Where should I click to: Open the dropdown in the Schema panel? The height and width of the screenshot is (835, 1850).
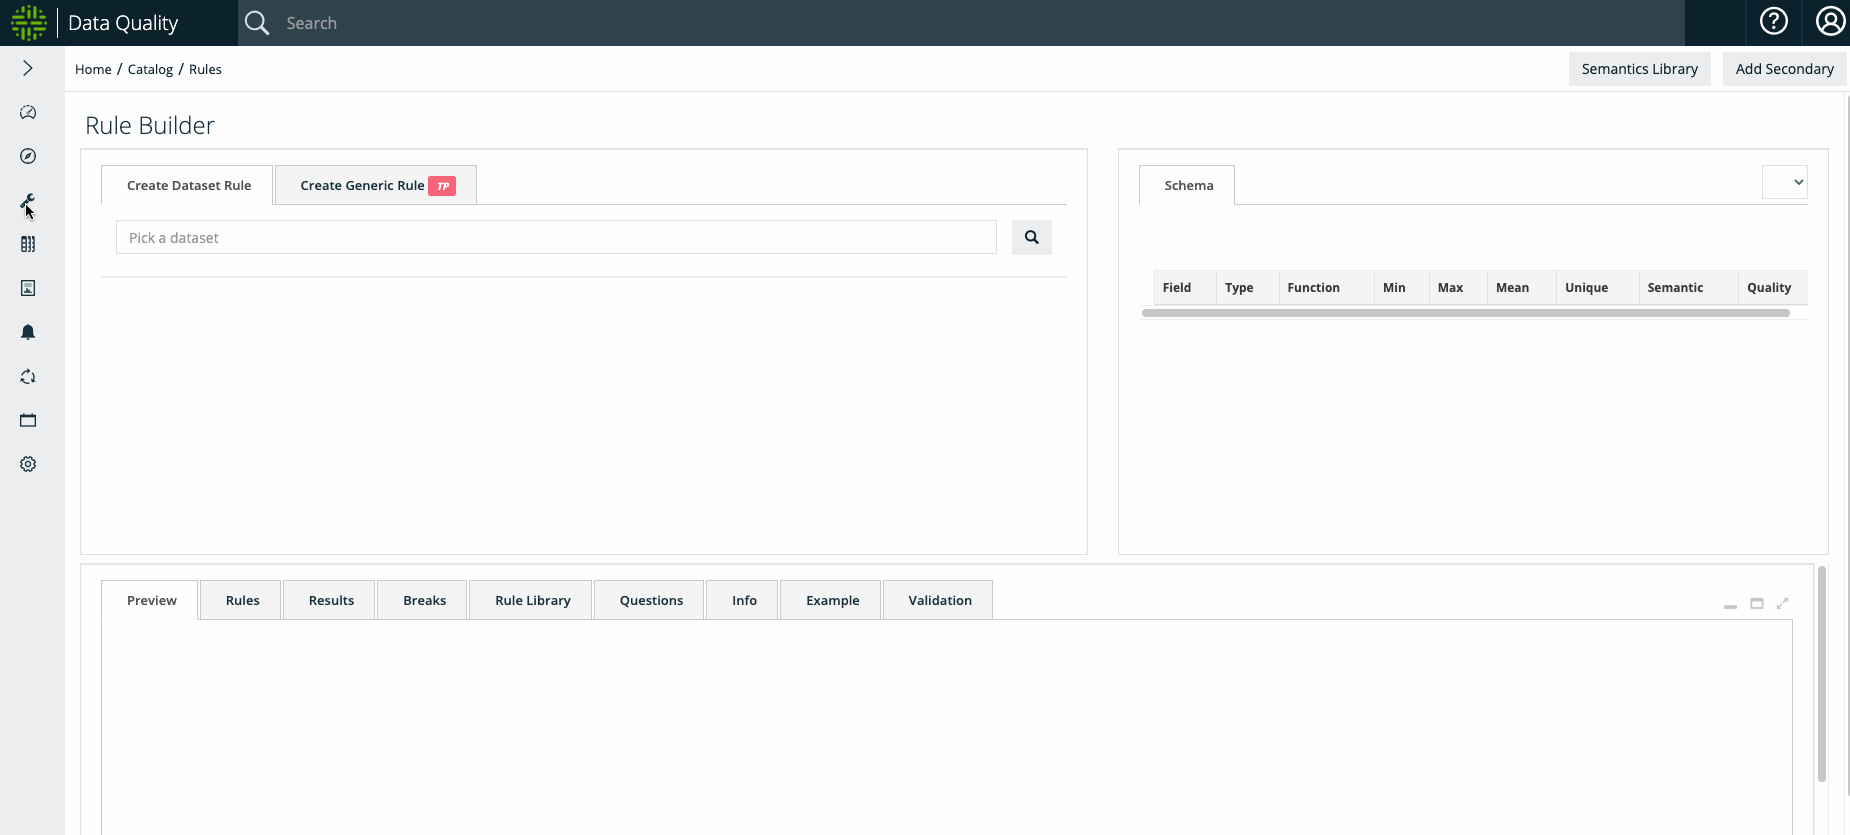point(1784,182)
